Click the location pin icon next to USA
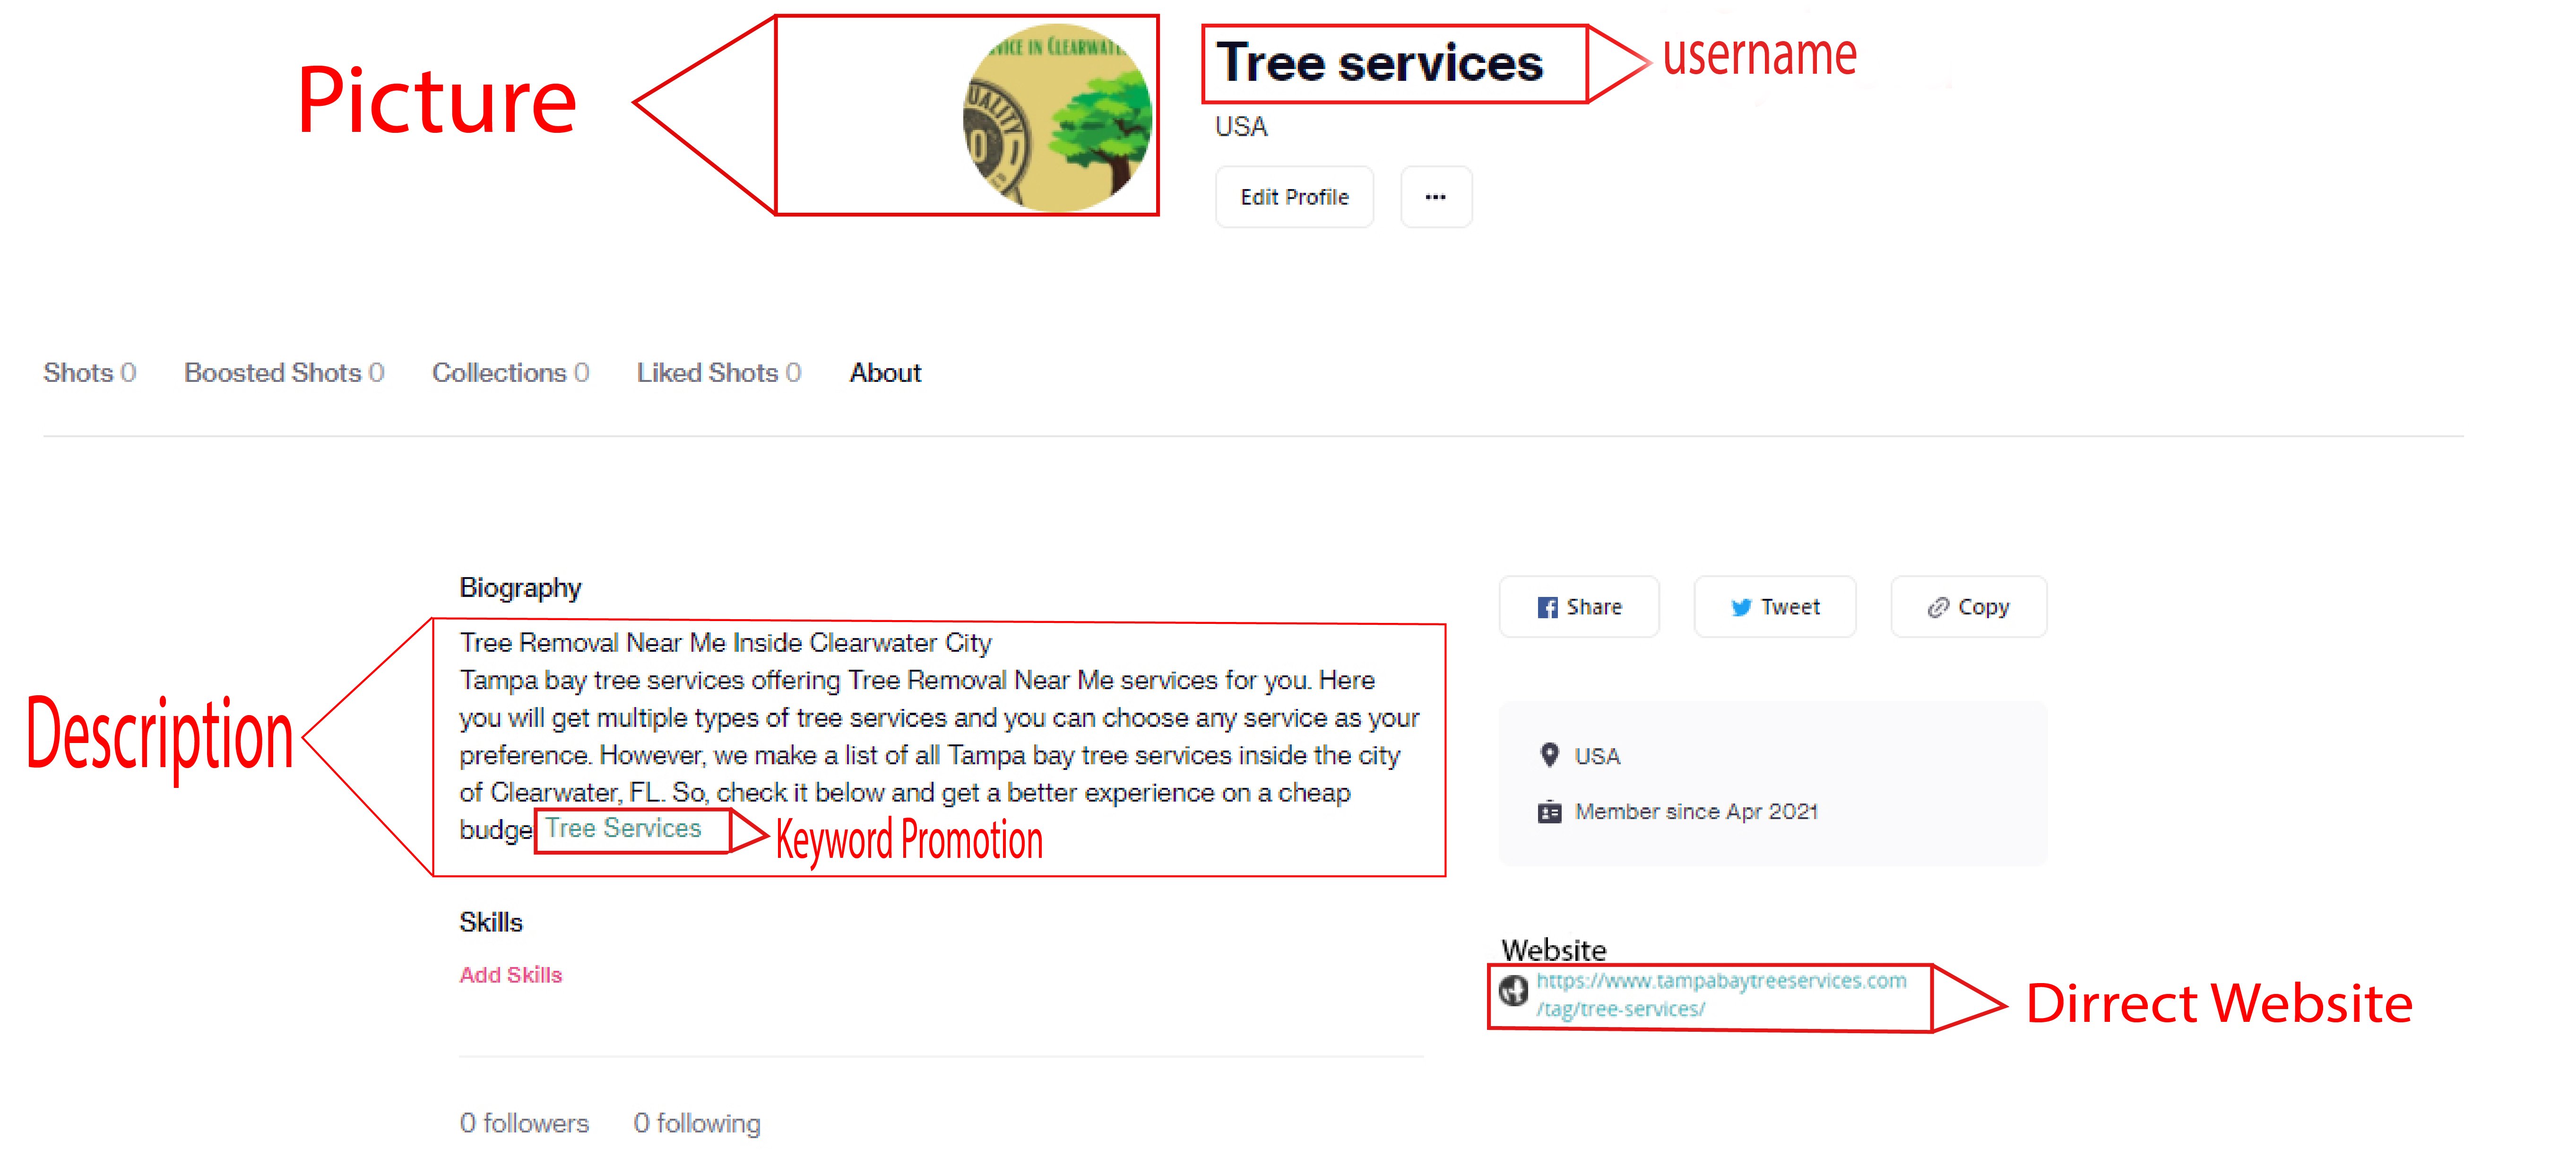2576x1166 pixels. [x=1549, y=755]
